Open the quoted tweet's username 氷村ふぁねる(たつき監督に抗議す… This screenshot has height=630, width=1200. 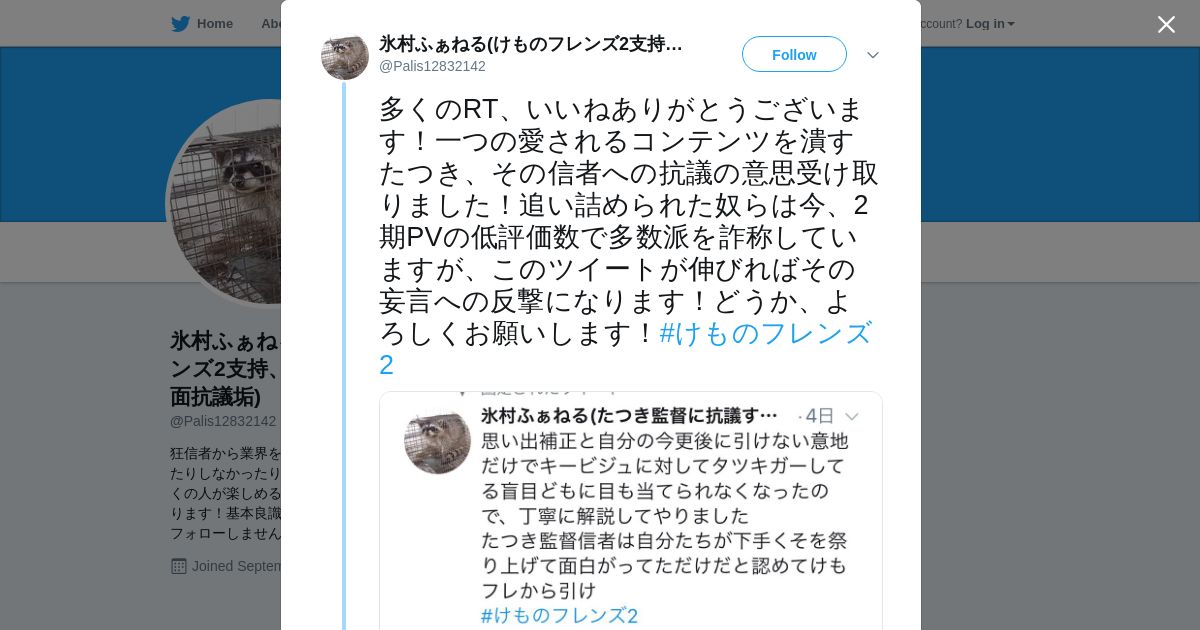click(x=629, y=415)
